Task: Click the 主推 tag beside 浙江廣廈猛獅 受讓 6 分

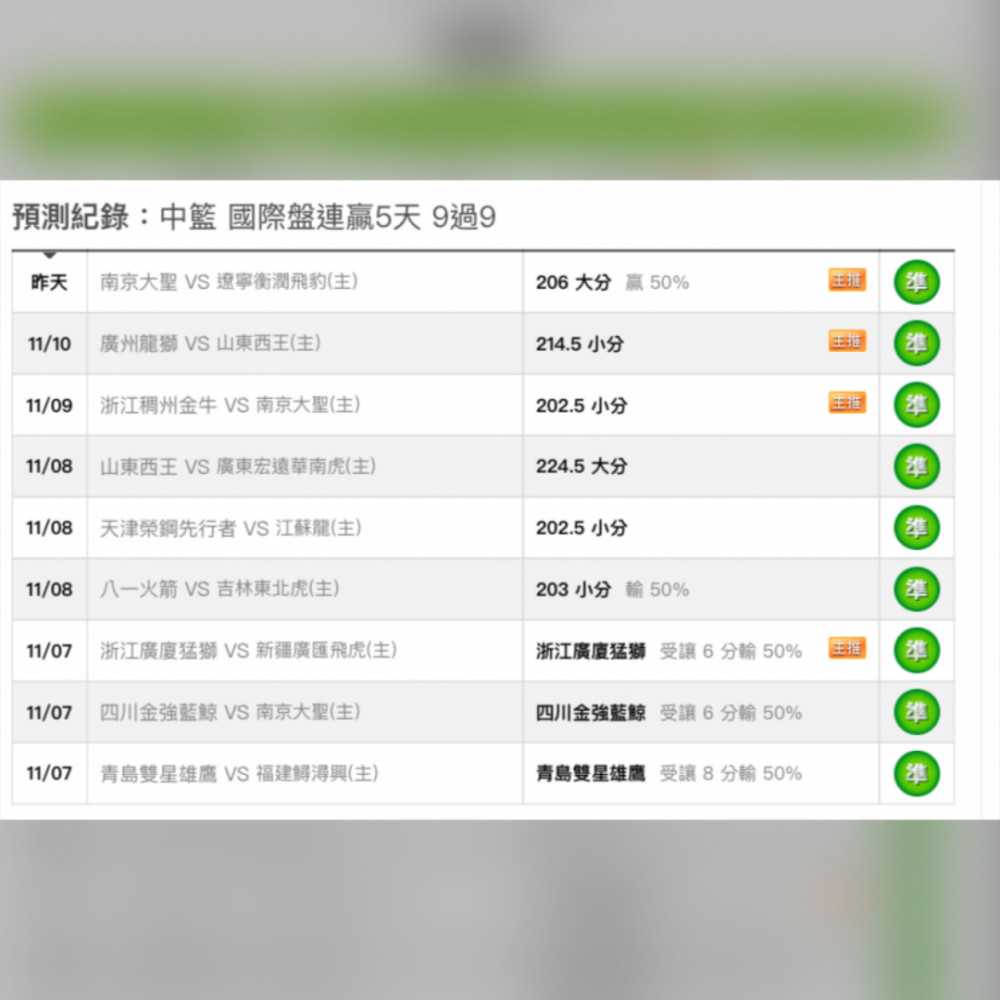Action: [x=847, y=648]
